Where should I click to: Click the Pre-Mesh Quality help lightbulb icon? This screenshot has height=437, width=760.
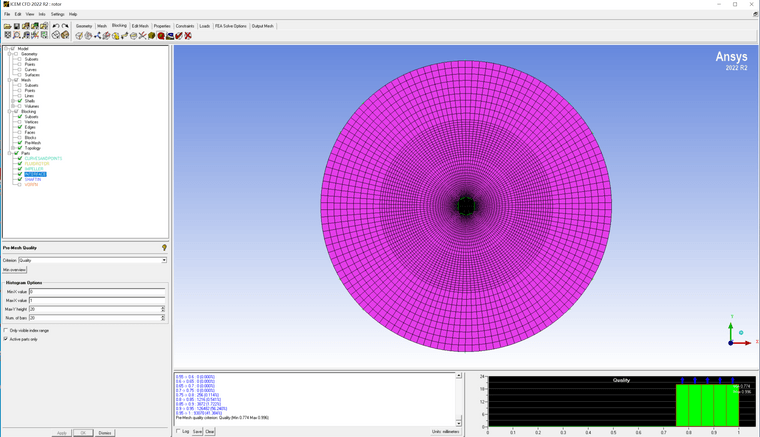tap(164, 247)
